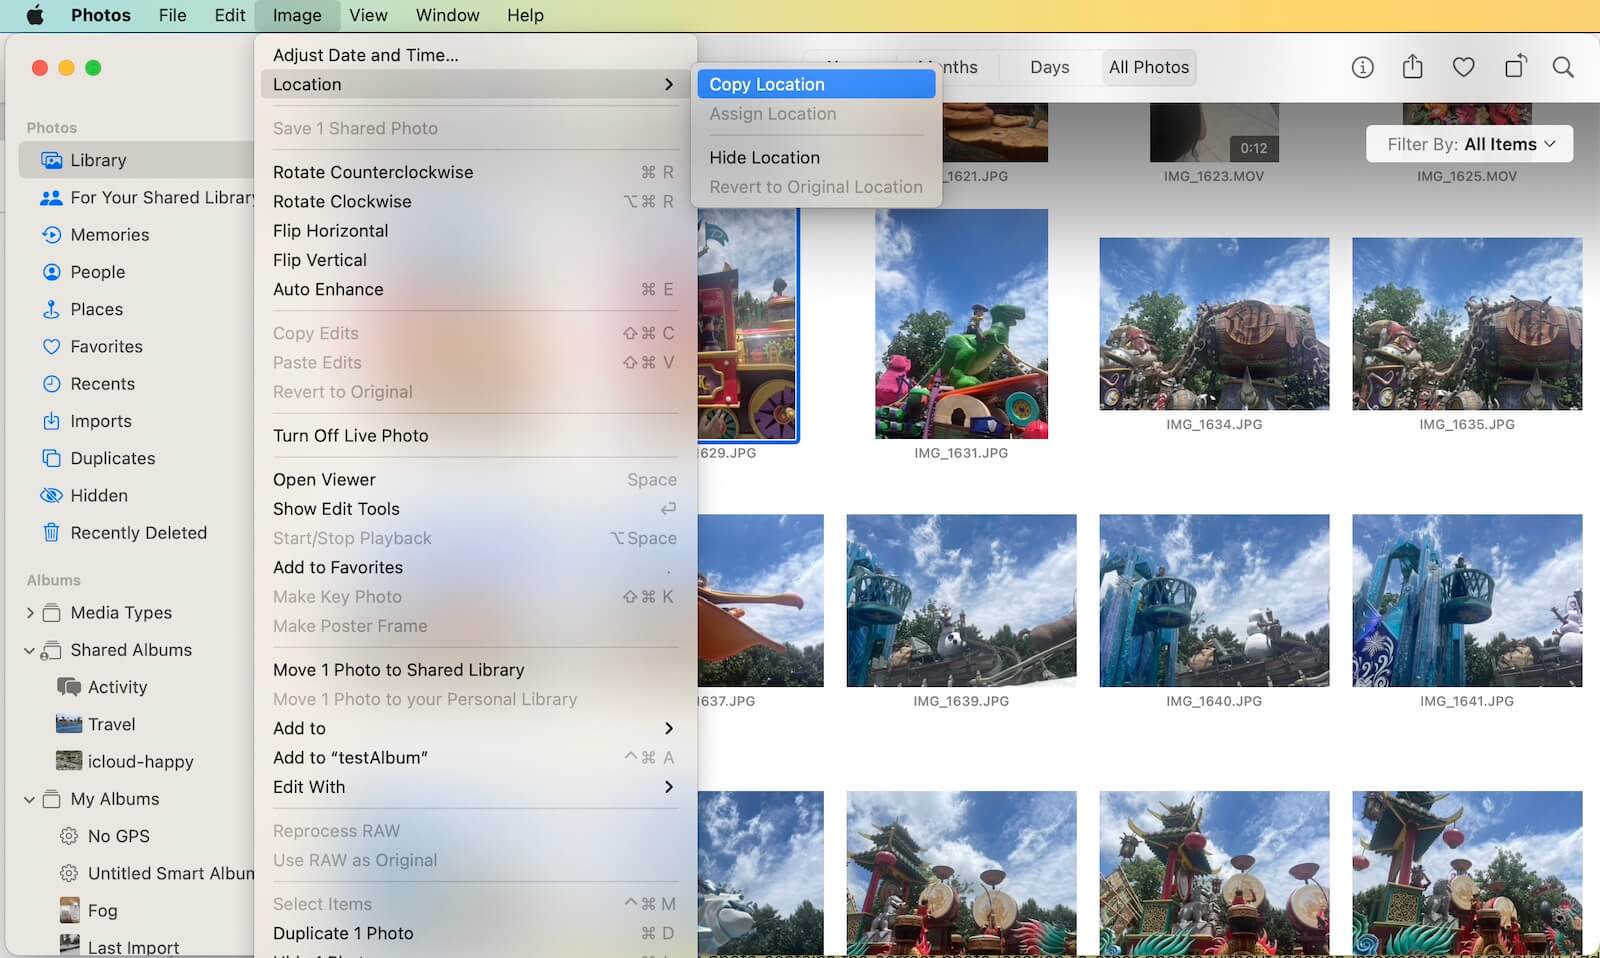Select the IMG_1623.MOV video thumbnail
Viewport: 1600px width, 958px height.
[x=1214, y=132]
